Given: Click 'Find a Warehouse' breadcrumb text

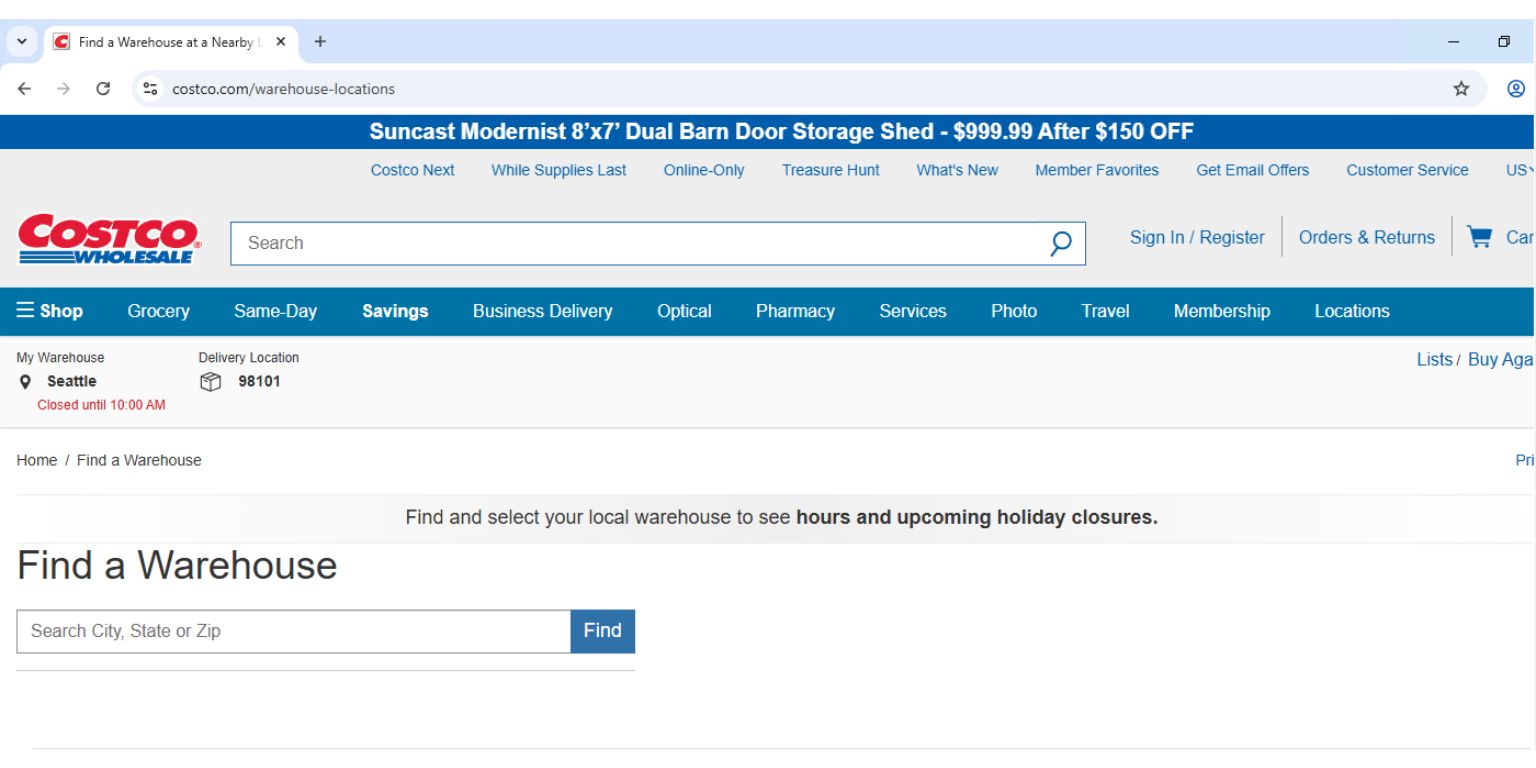Looking at the screenshot, I should [139, 460].
